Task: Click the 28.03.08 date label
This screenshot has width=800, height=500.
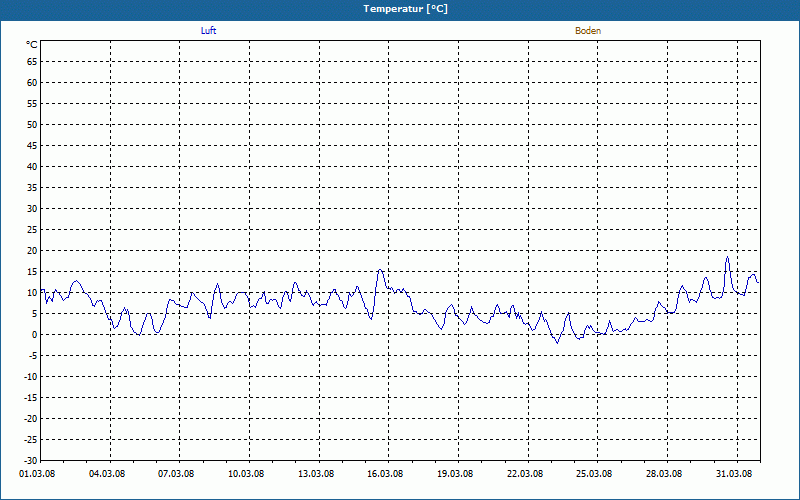Action: click(x=664, y=474)
